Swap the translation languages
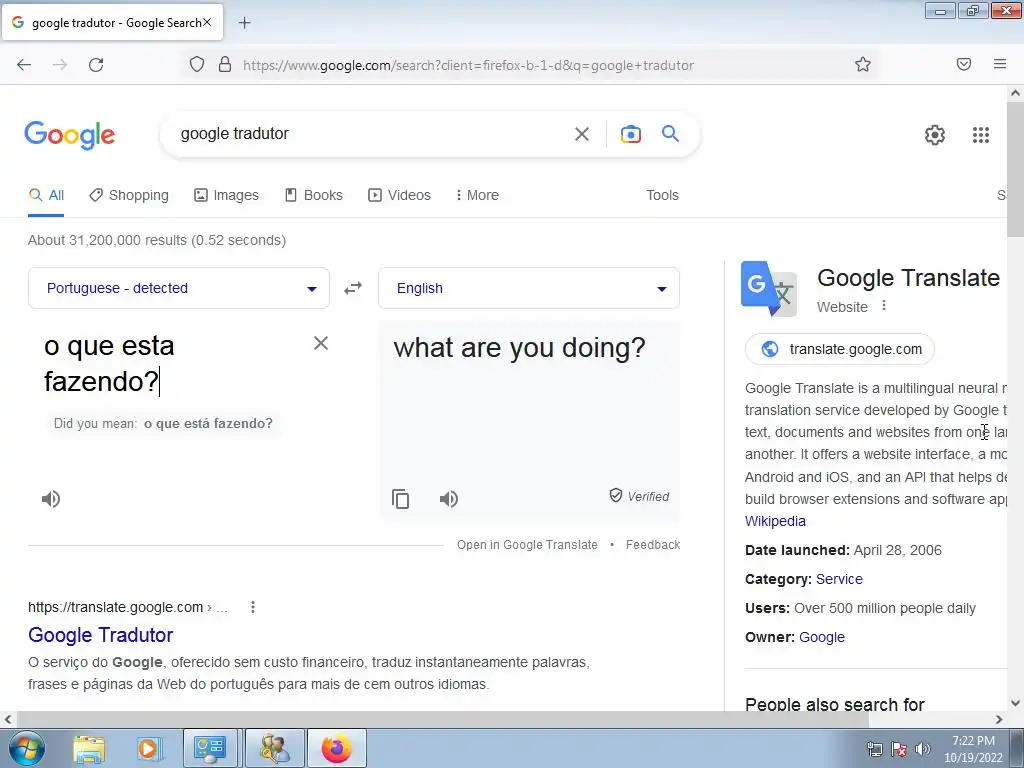1024x768 pixels. tap(353, 288)
